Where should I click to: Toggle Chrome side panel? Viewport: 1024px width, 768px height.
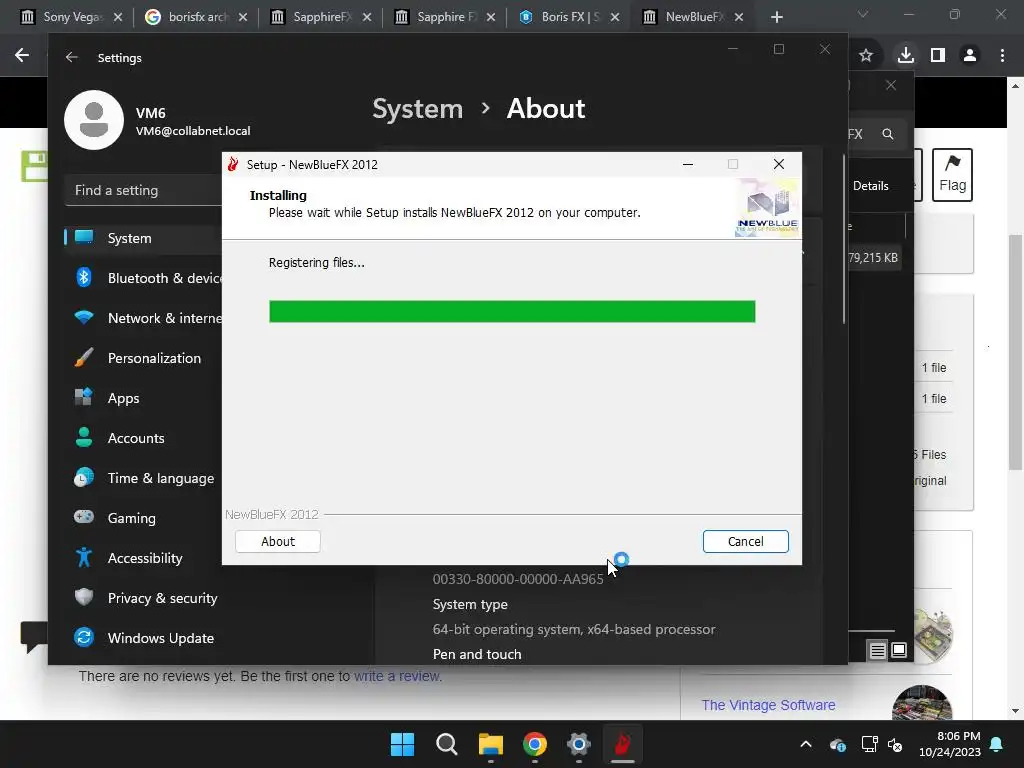pos(938,56)
